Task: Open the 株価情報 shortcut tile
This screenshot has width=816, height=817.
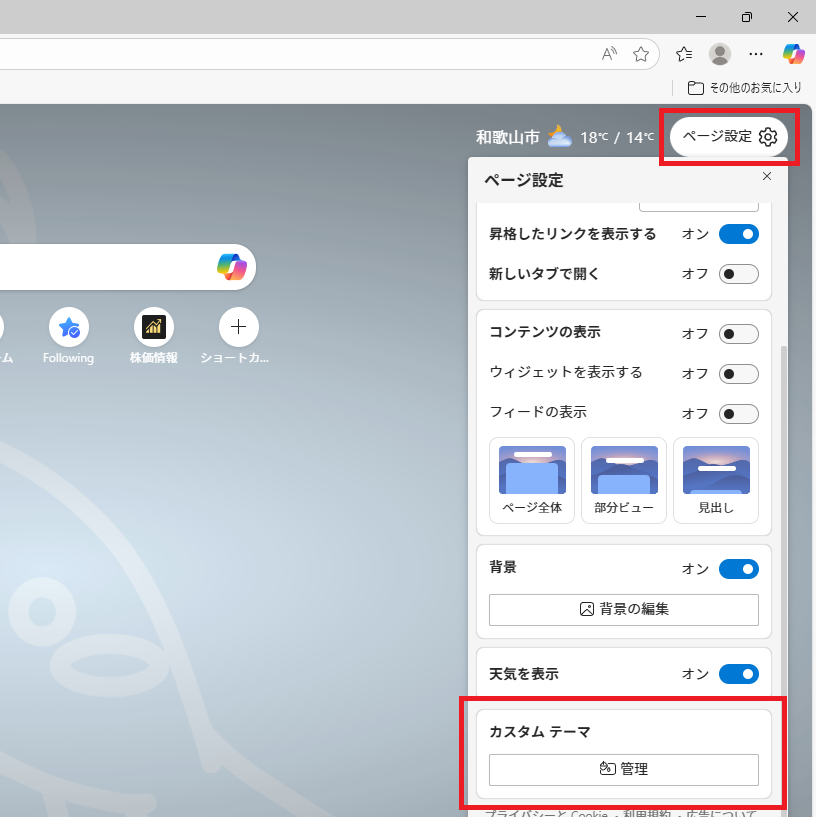Action: (x=153, y=327)
